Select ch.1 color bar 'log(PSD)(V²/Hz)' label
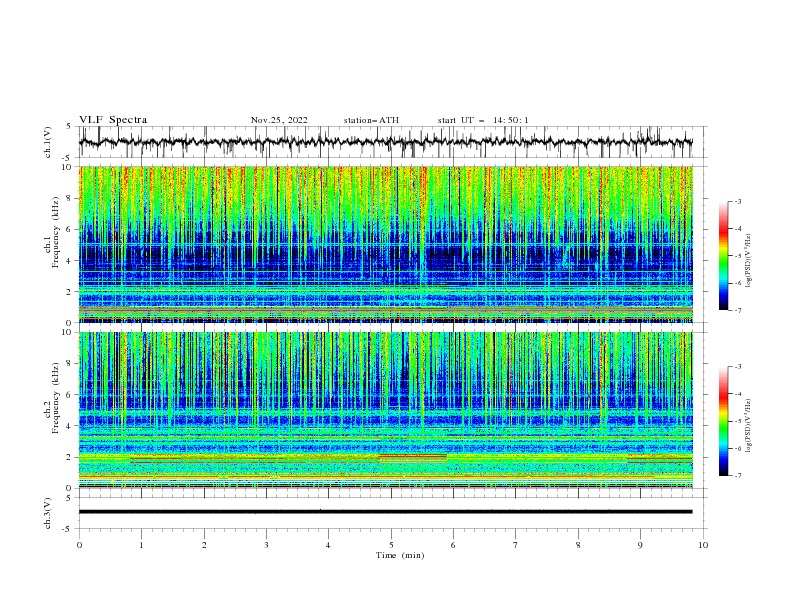Viewport: 792px width, 612px height. [748, 261]
